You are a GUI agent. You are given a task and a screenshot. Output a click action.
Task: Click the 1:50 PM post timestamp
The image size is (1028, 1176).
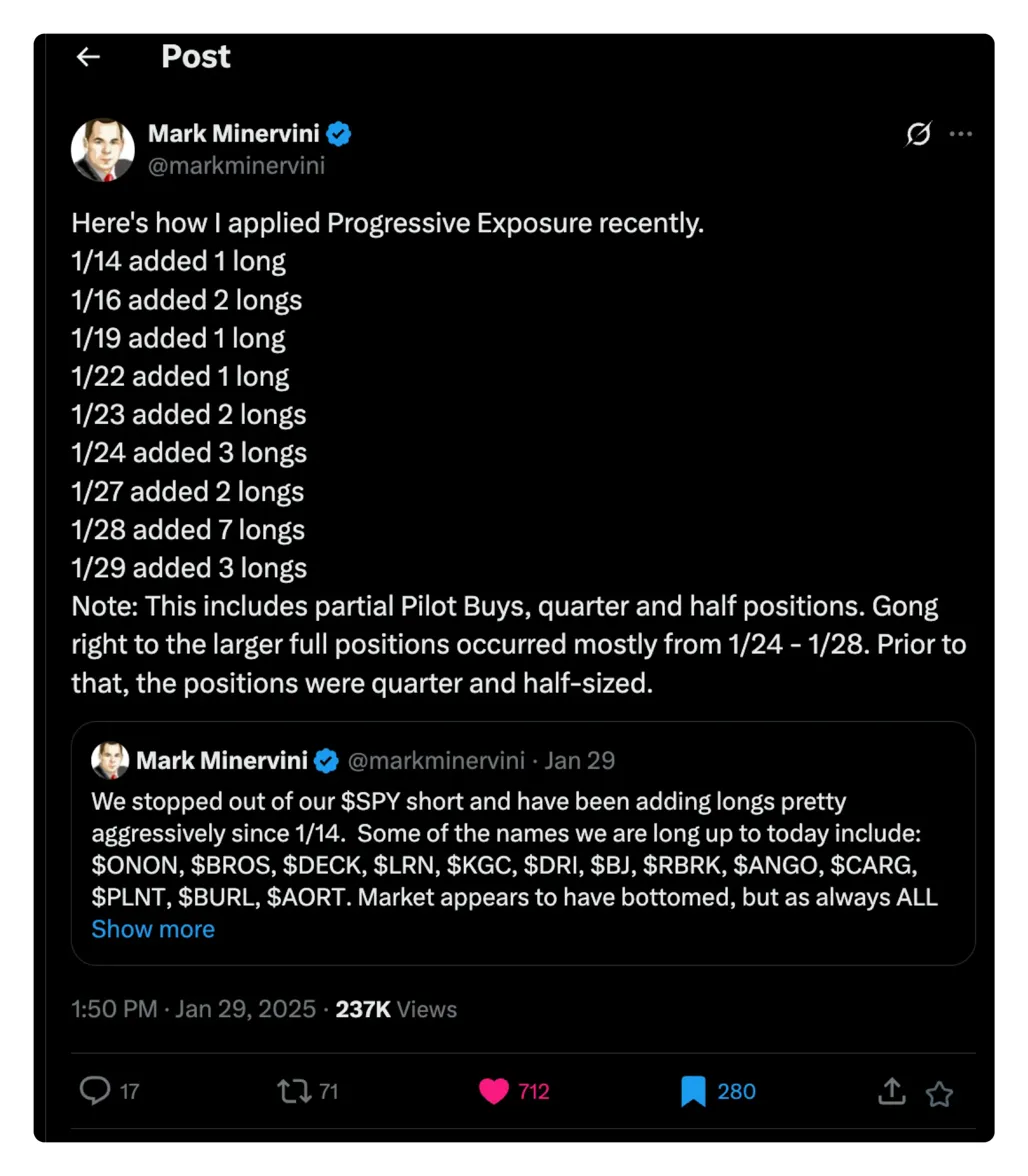click(x=113, y=1009)
